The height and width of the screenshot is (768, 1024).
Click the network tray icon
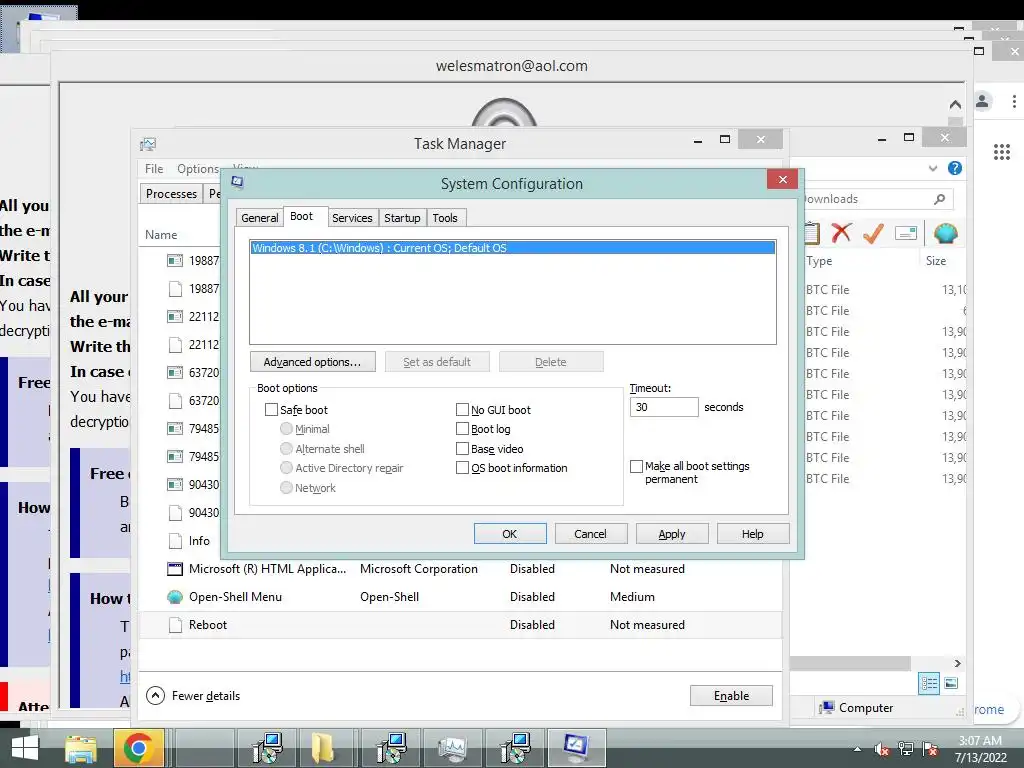coord(906,748)
